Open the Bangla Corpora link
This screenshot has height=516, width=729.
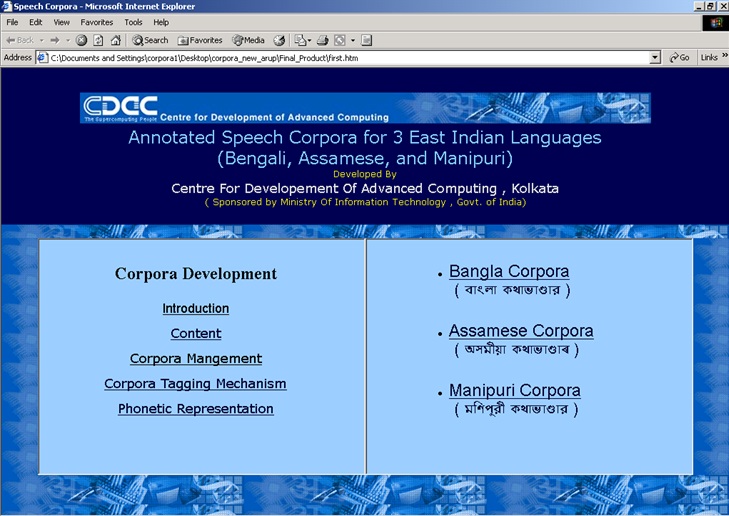509,271
